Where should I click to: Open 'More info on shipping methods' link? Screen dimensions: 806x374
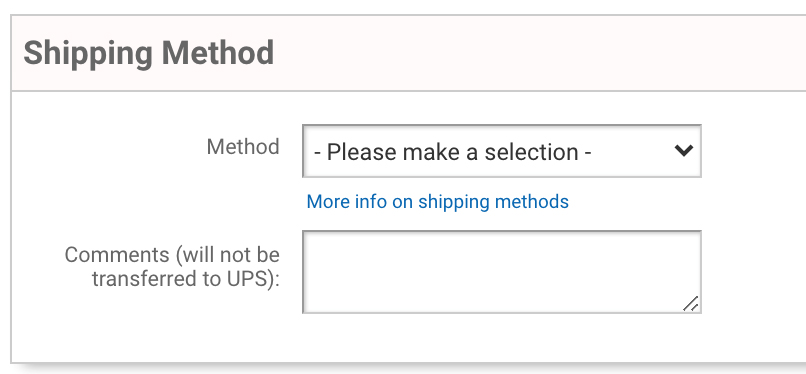tap(437, 201)
